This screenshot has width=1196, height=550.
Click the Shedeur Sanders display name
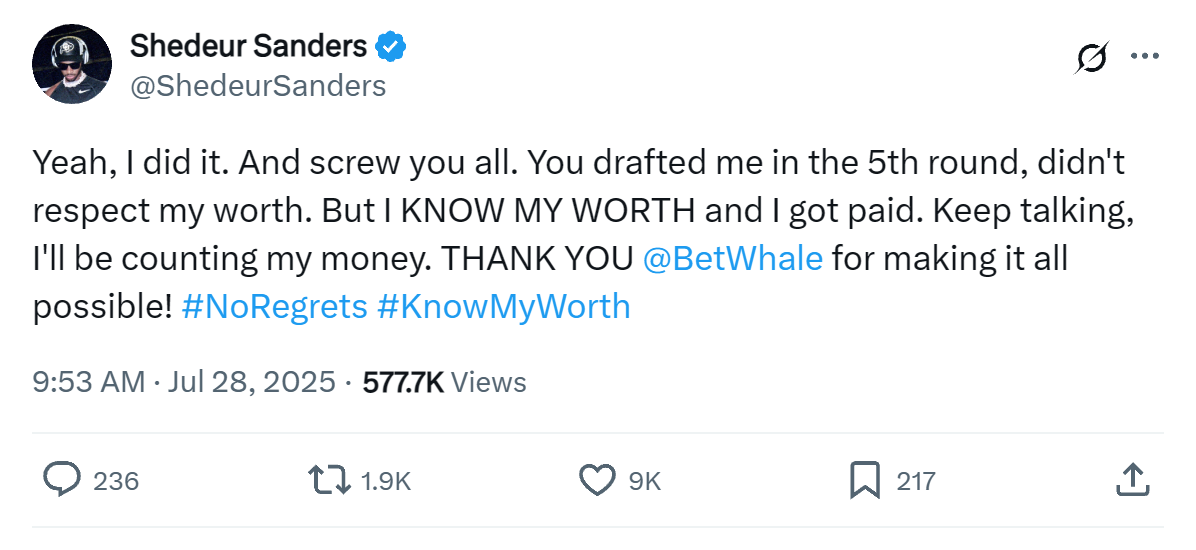tap(248, 46)
